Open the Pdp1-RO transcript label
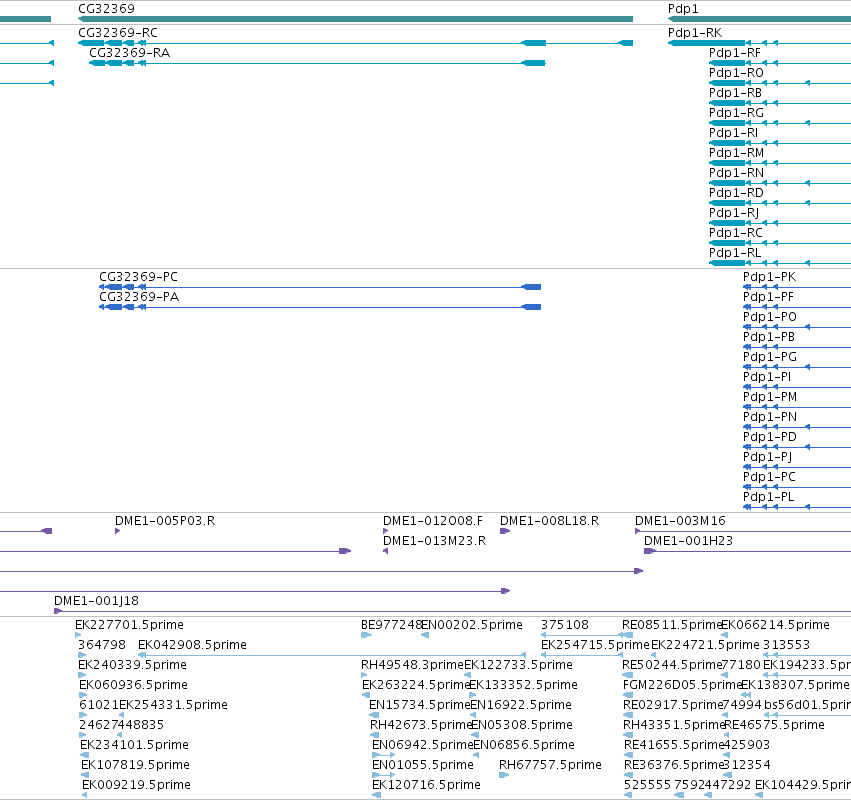851x800 pixels. click(736, 73)
